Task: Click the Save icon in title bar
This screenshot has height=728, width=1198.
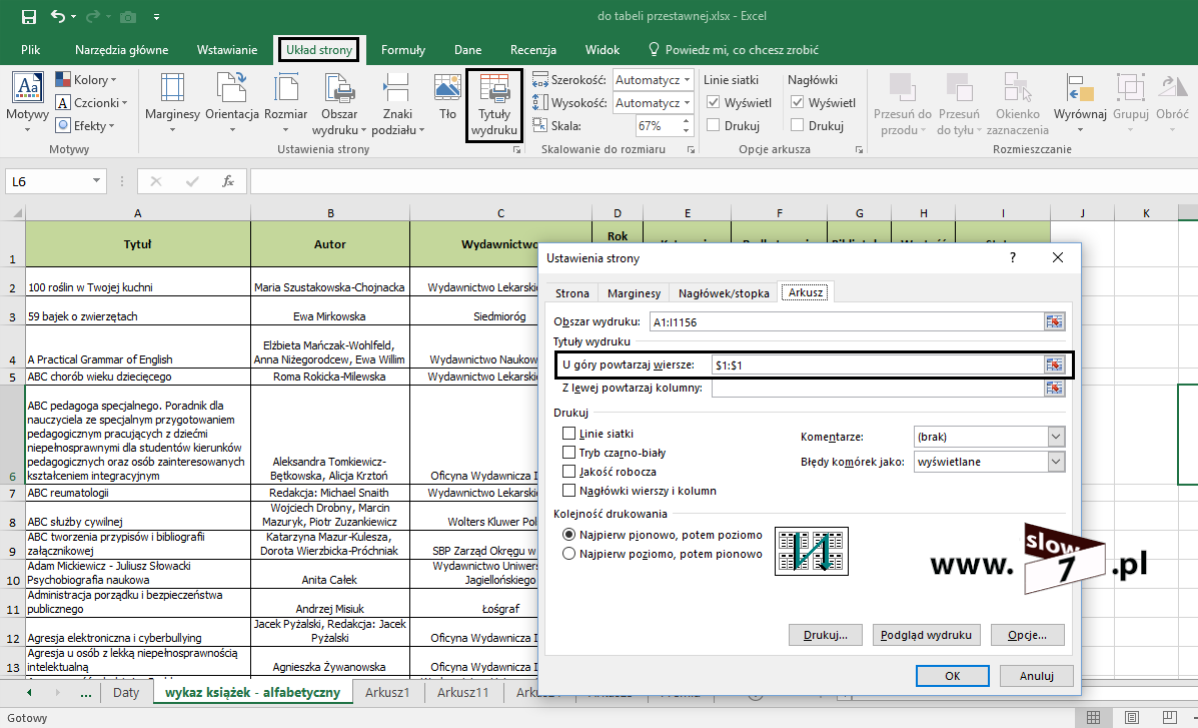Action: click(28, 16)
